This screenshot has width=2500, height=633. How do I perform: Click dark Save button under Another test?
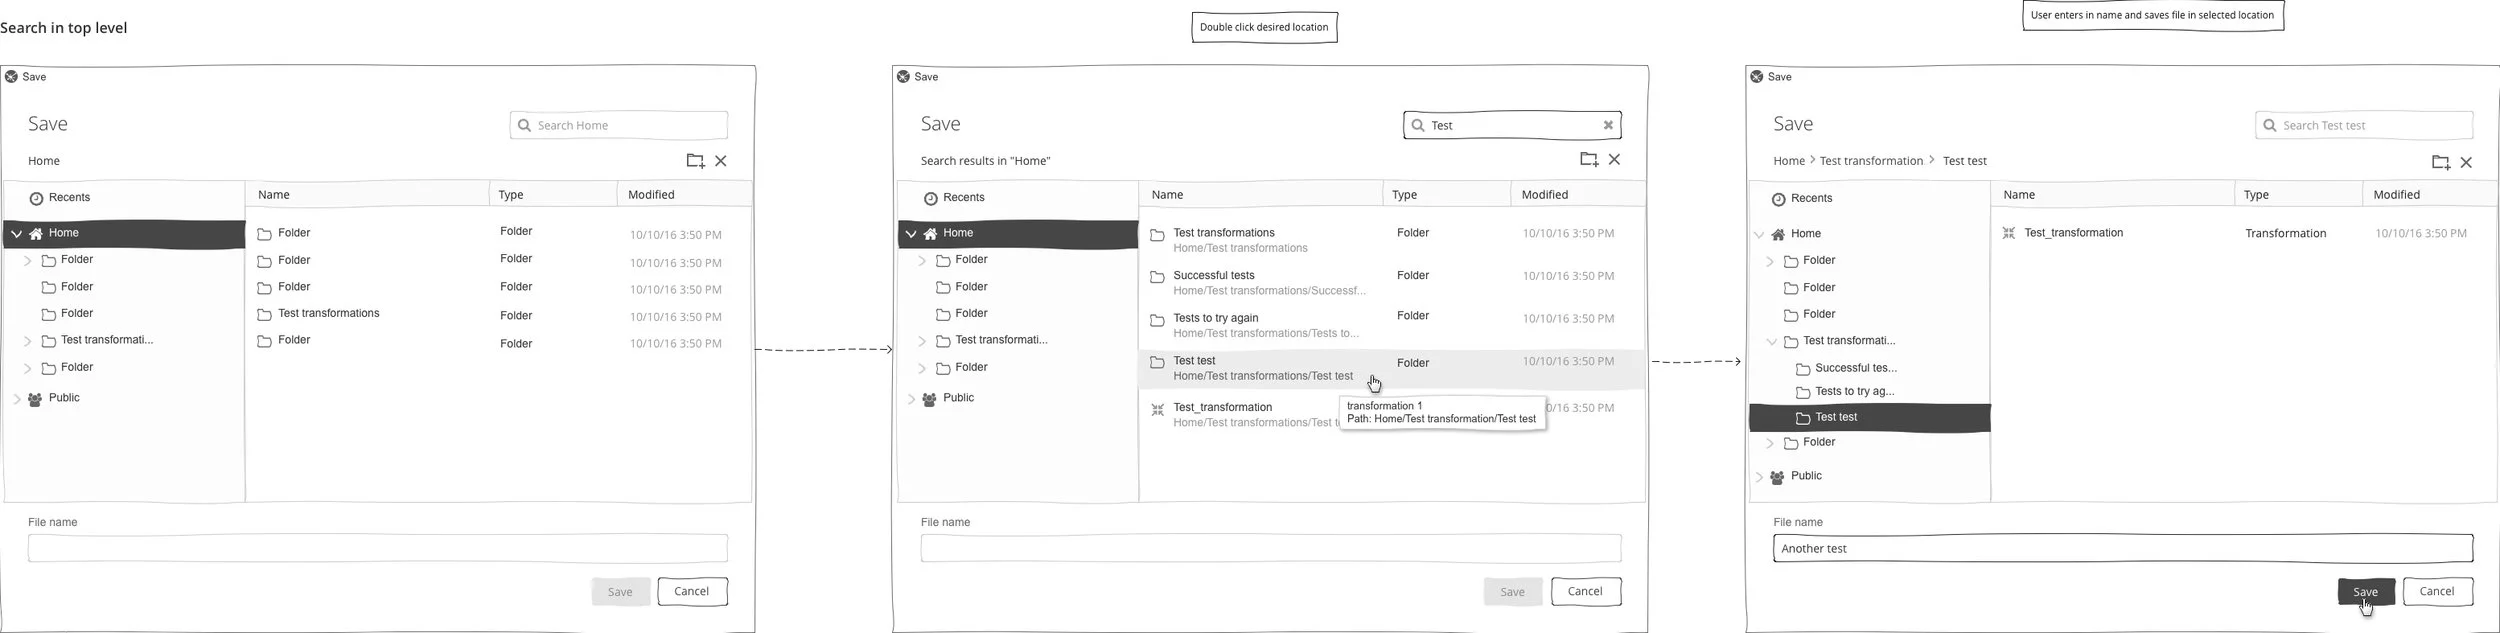(x=2366, y=591)
